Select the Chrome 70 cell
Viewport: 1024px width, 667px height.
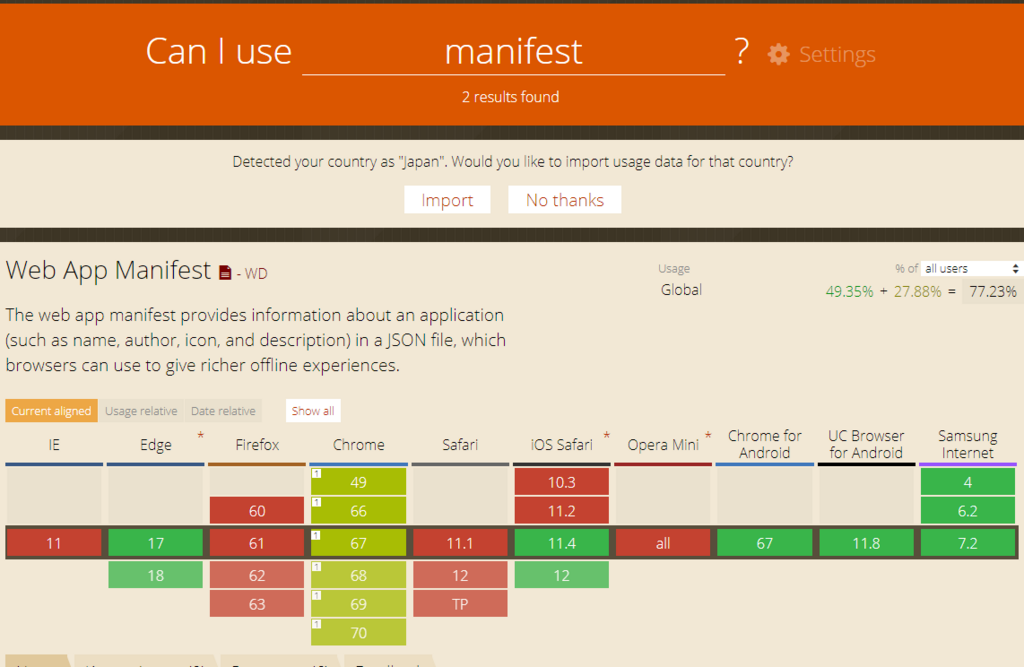[359, 632]
